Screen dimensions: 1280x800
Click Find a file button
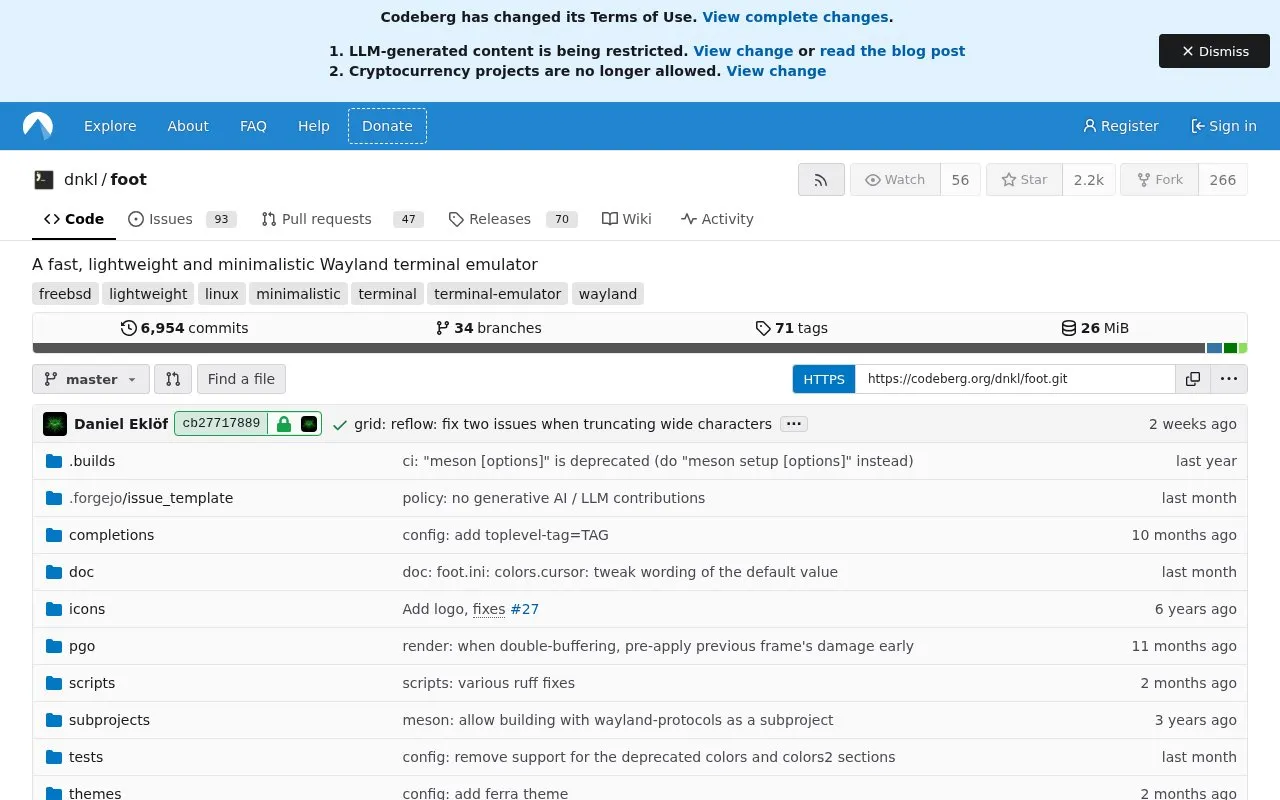pyautogui.click(x=241, y=379)
